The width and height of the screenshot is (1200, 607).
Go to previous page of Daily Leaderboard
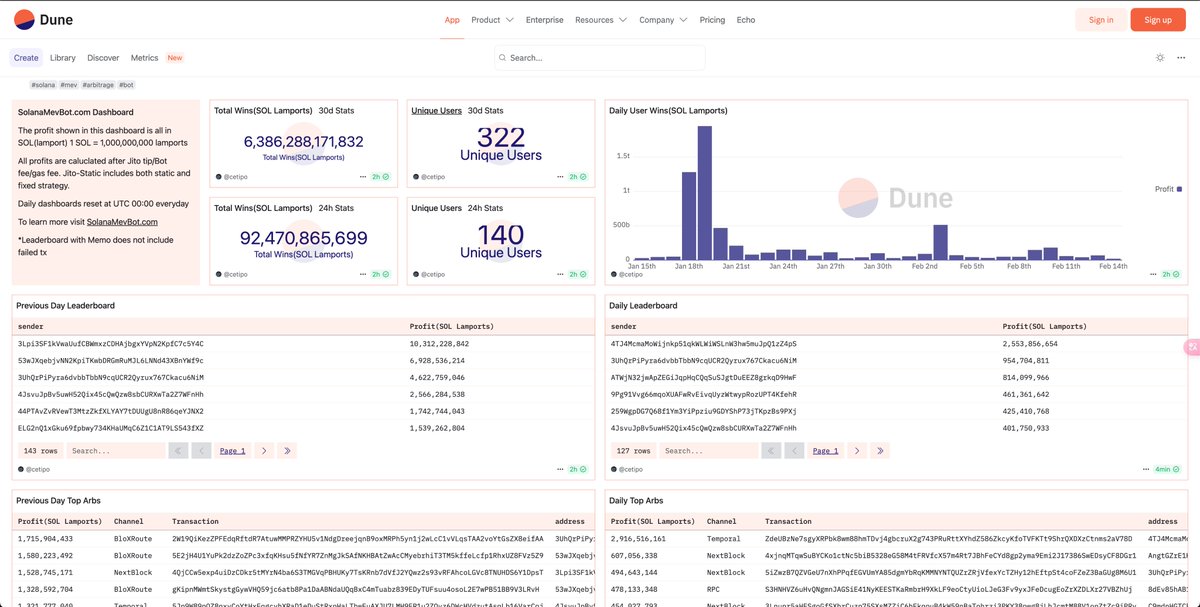[x=795, y=451]
